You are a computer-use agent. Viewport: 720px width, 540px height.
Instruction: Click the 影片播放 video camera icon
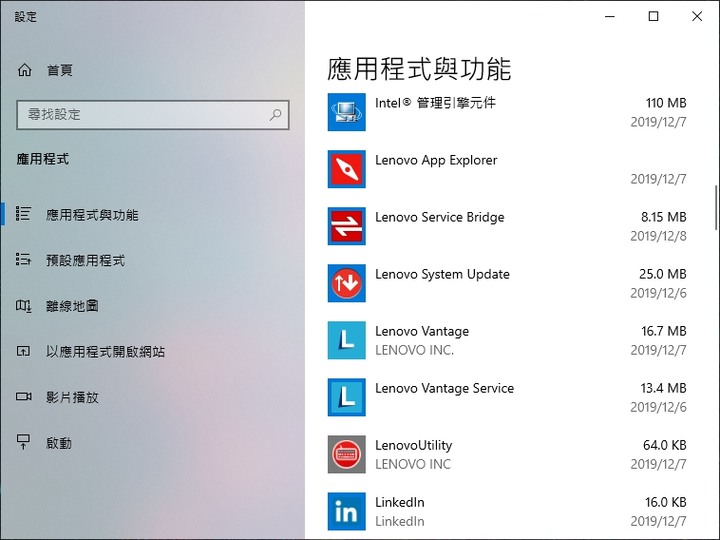23,396
